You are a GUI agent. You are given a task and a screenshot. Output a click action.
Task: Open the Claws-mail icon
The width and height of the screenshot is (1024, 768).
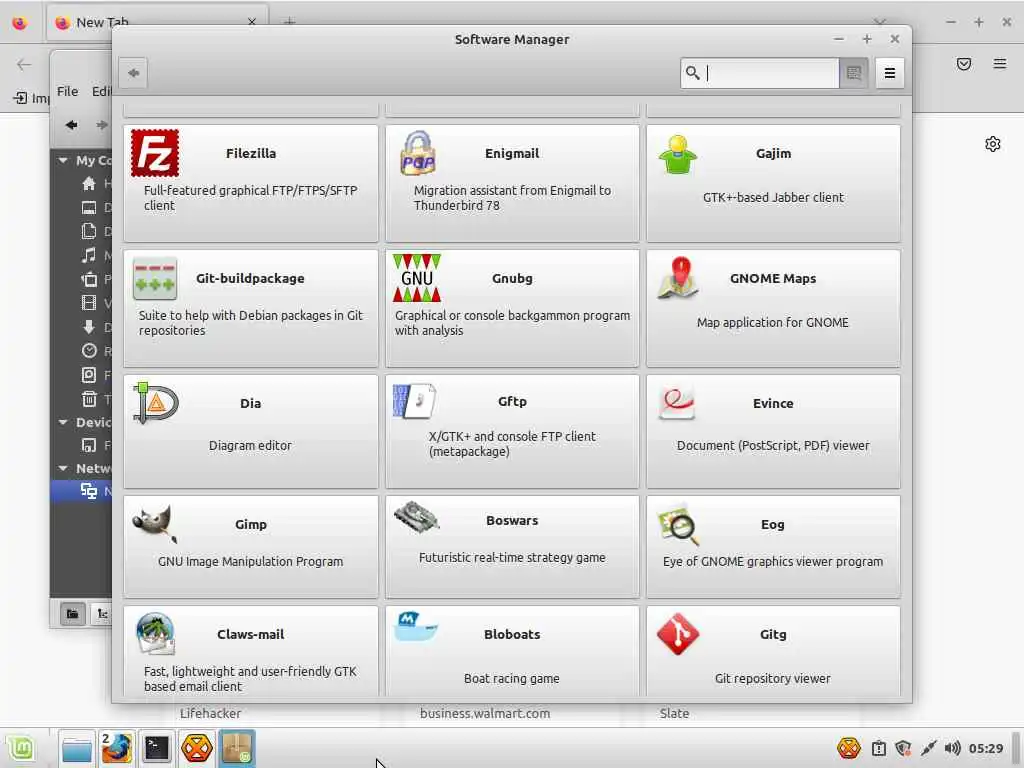[155, 633]
